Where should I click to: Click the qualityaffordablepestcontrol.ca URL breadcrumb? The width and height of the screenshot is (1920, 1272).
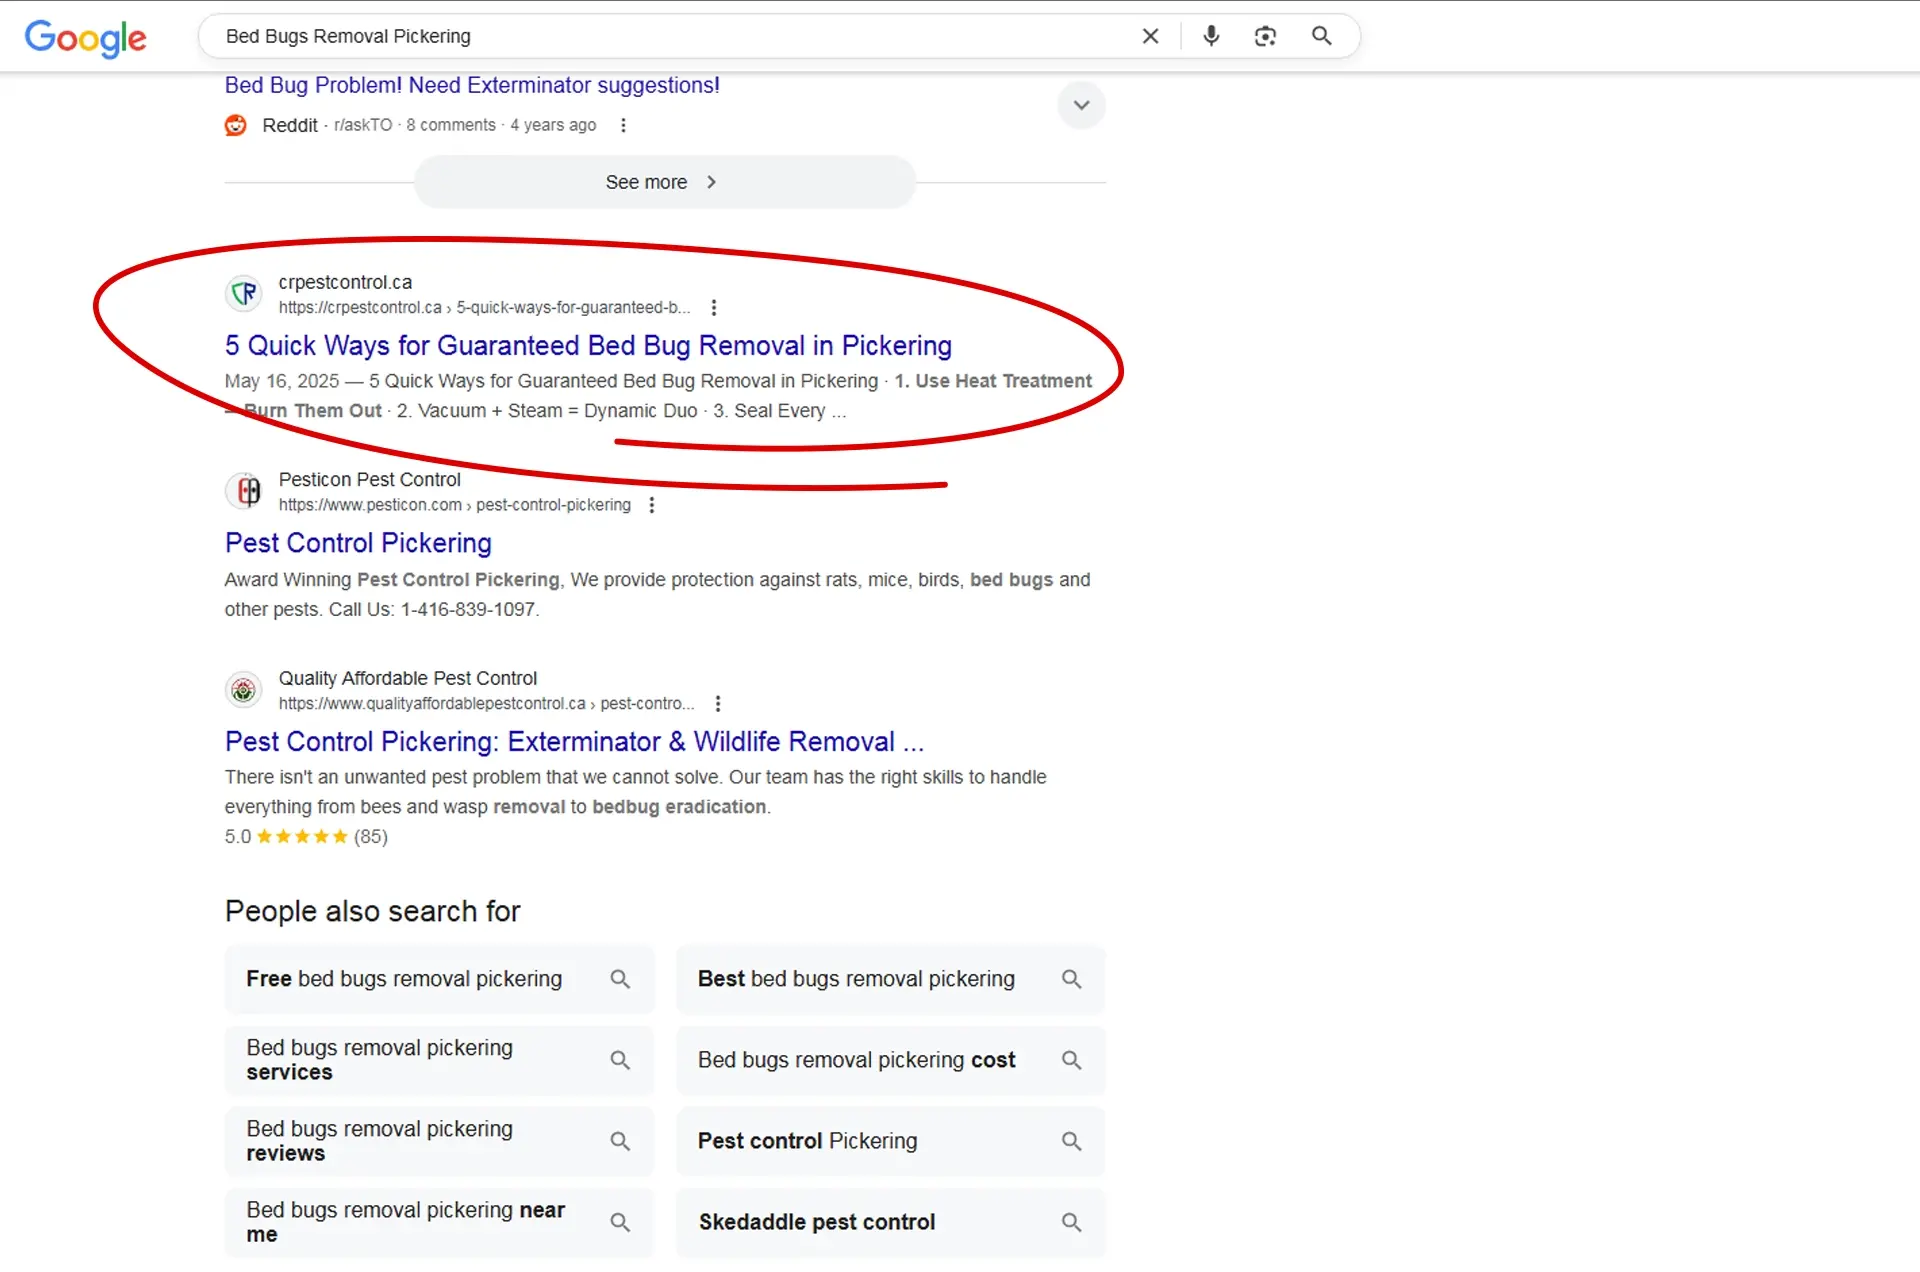(486, 704)
